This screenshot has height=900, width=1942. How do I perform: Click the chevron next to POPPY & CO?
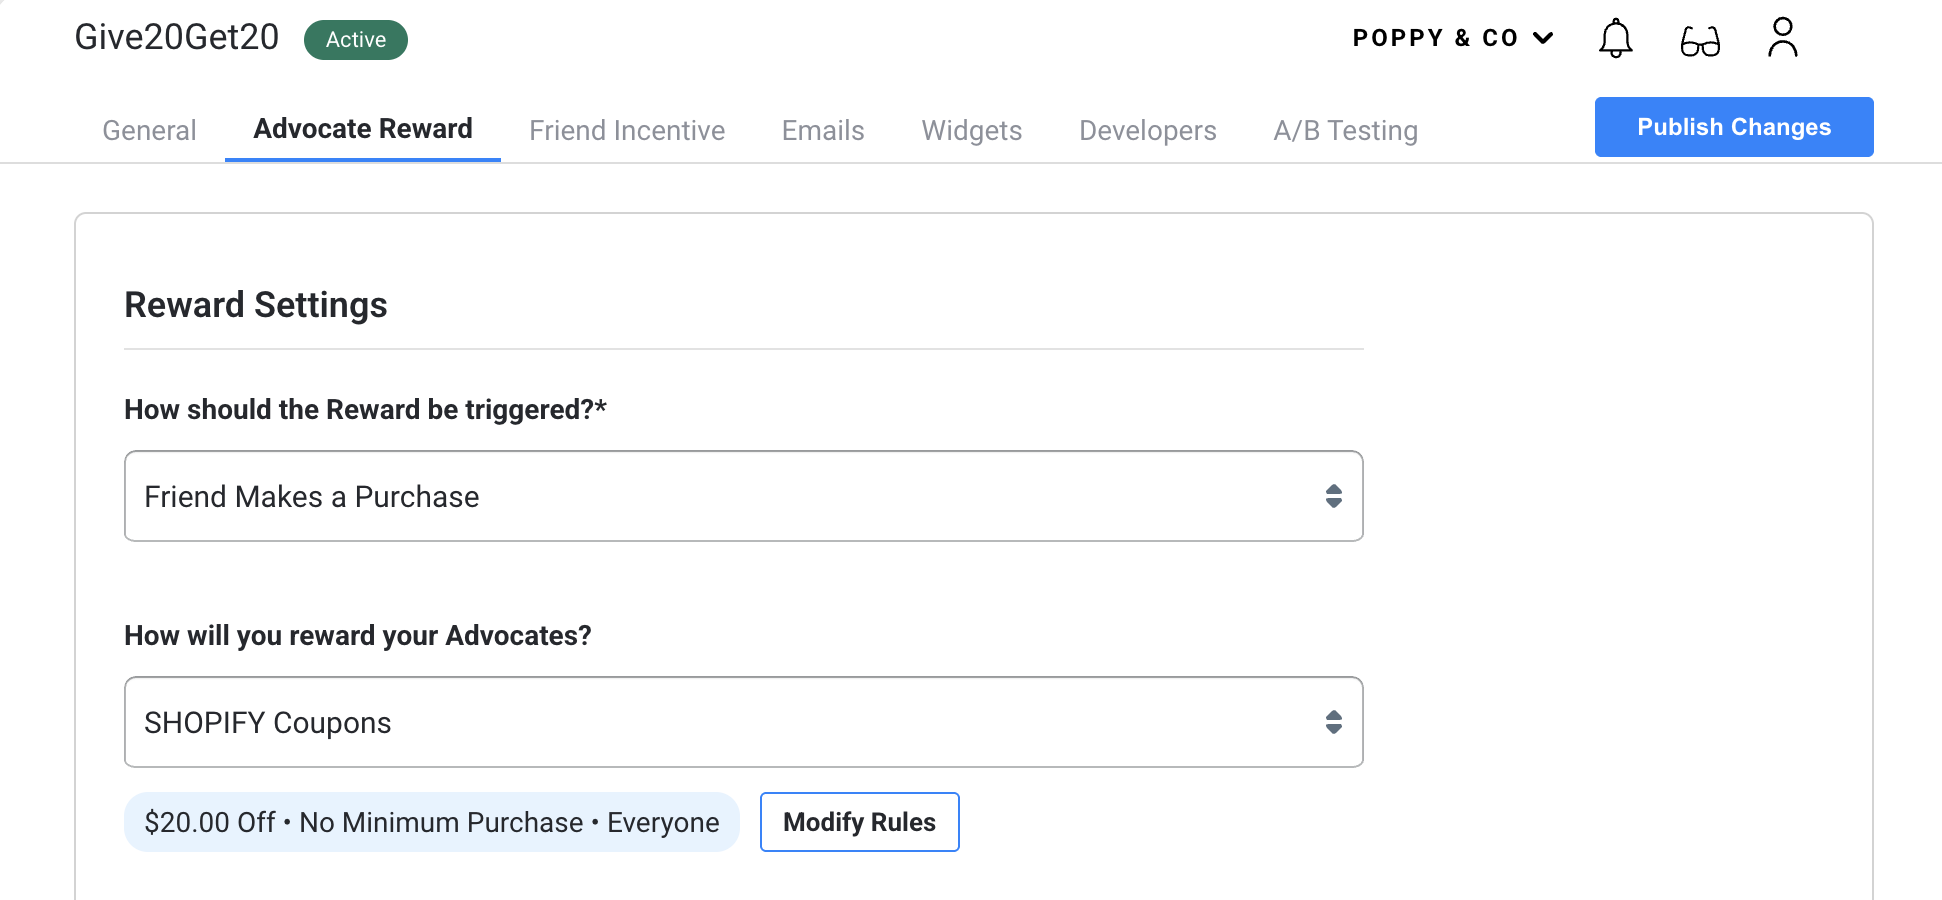(1543, 38)
